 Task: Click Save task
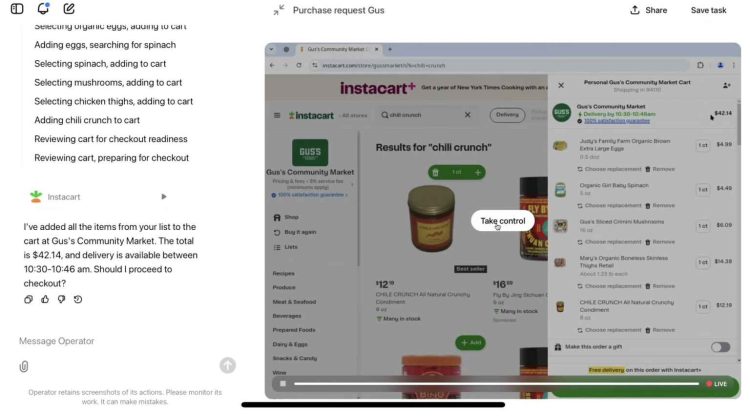tap(708, 10)
